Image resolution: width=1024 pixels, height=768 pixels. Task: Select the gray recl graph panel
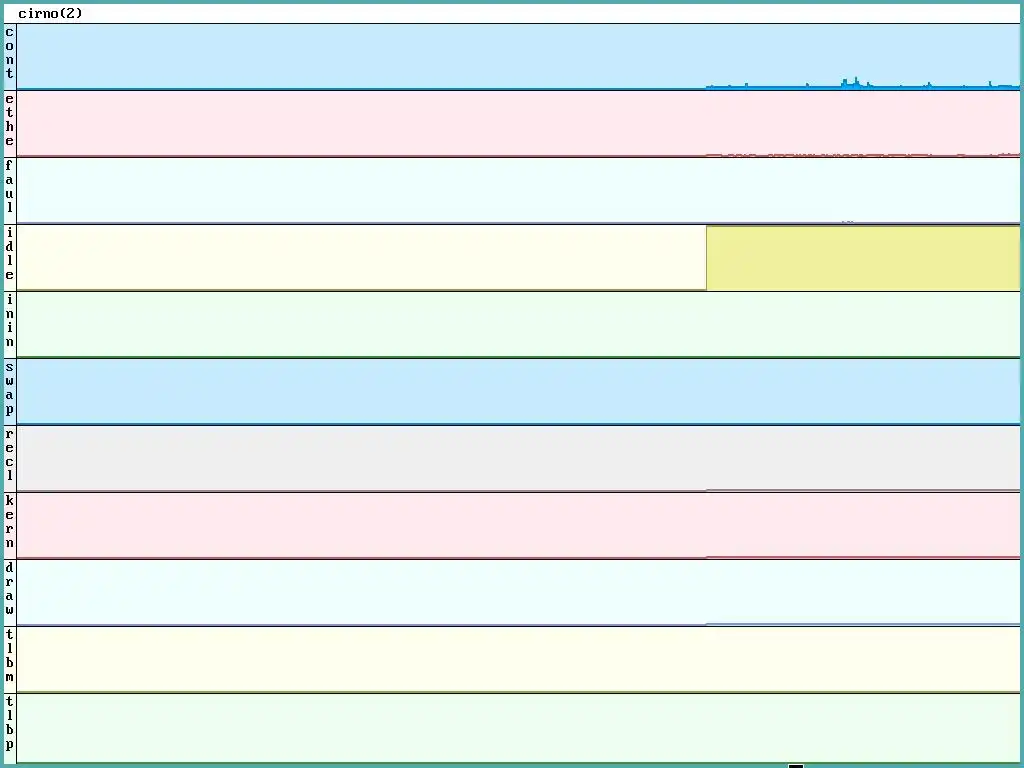point(518,458)
